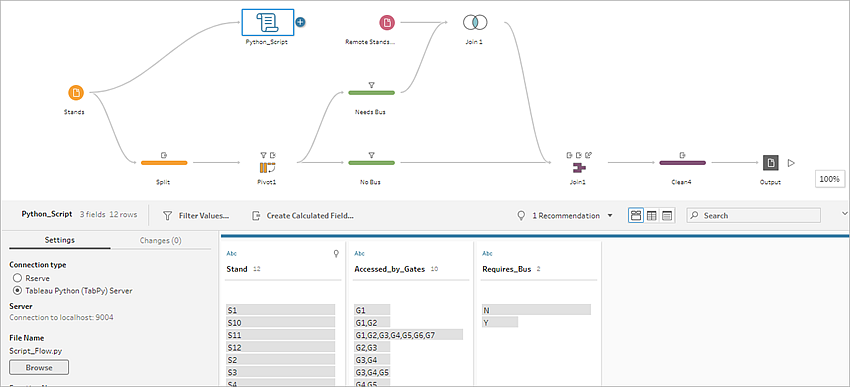Expand the 1 Recommendation dropdown
The width and height of the screenshot is (850, 387).
(610, 216)
